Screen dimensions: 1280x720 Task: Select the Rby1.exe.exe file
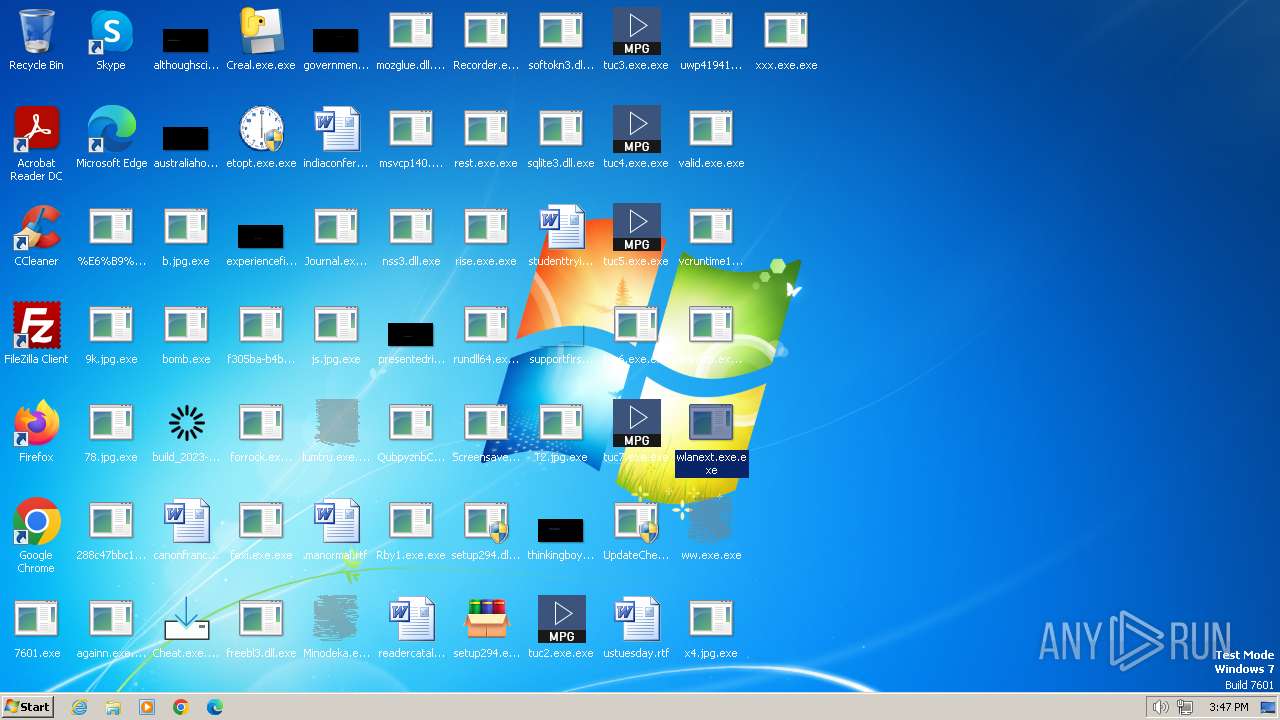click(x=411, y=522)
